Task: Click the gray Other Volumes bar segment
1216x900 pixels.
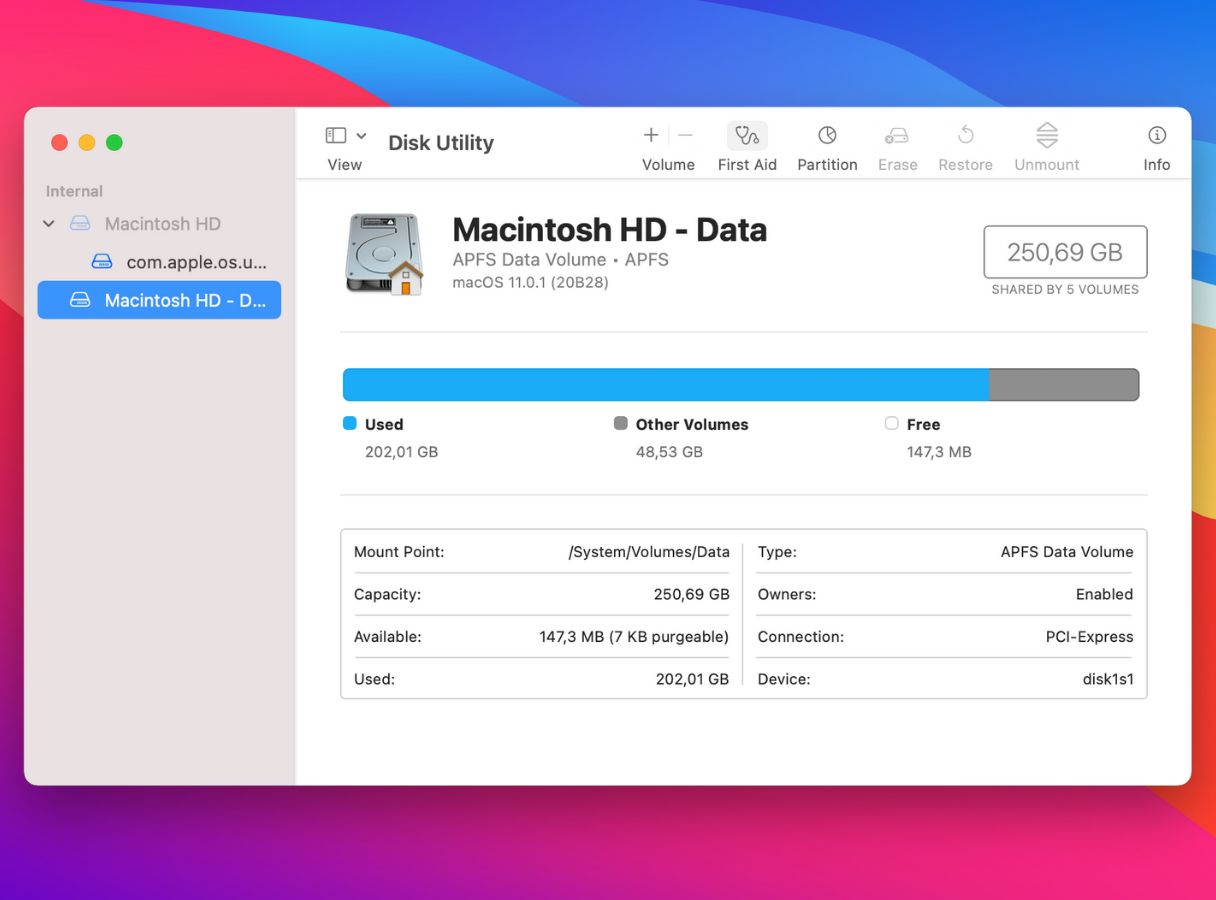Action: coord(1063,385)
